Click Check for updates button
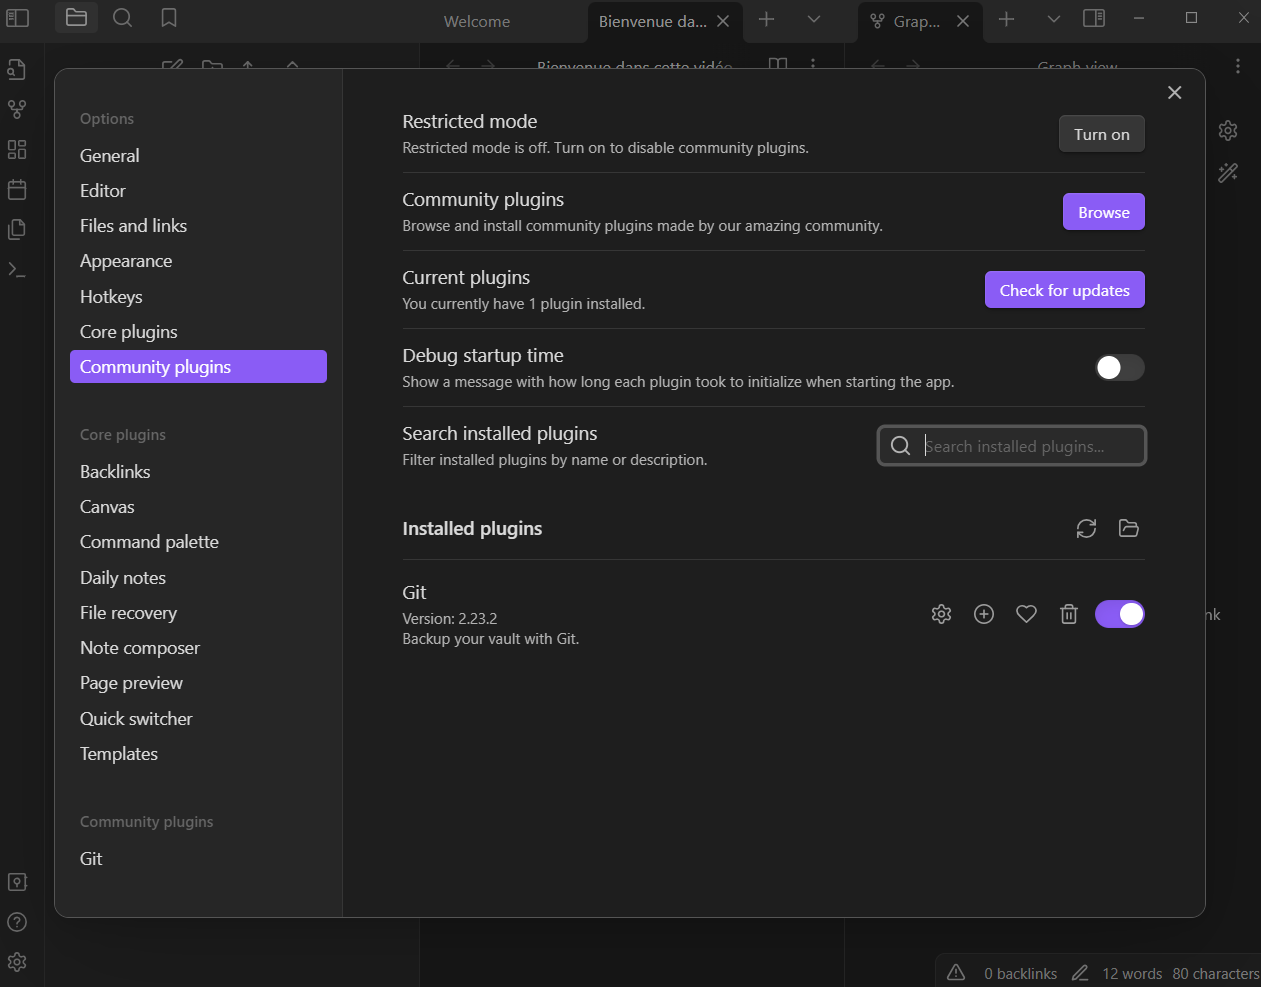This screenshot has height=987, width=1261. 1064,290
